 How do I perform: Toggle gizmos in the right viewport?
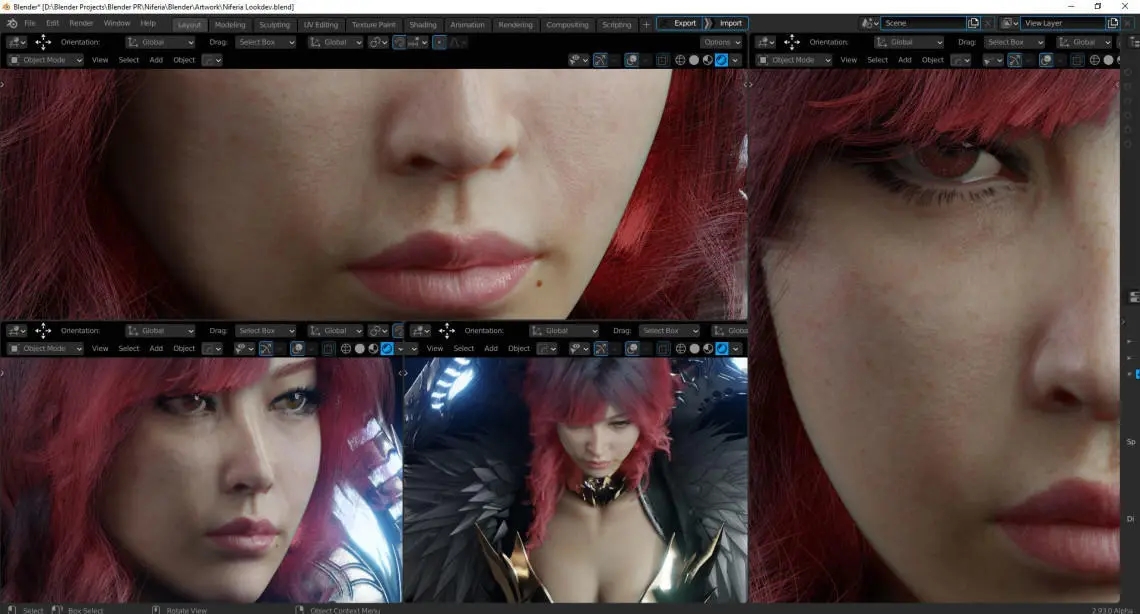pos(1014,60)
